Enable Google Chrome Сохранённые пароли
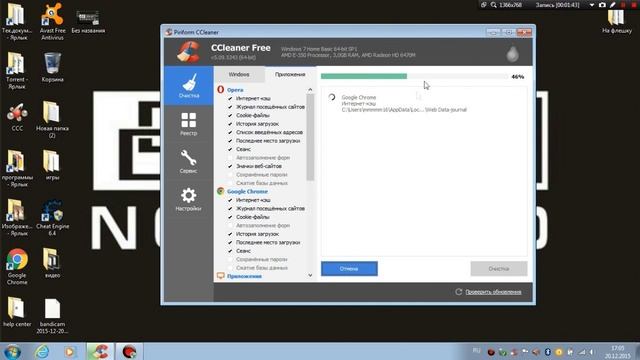This screenshot has width=640, height=360. coord(230,259)
